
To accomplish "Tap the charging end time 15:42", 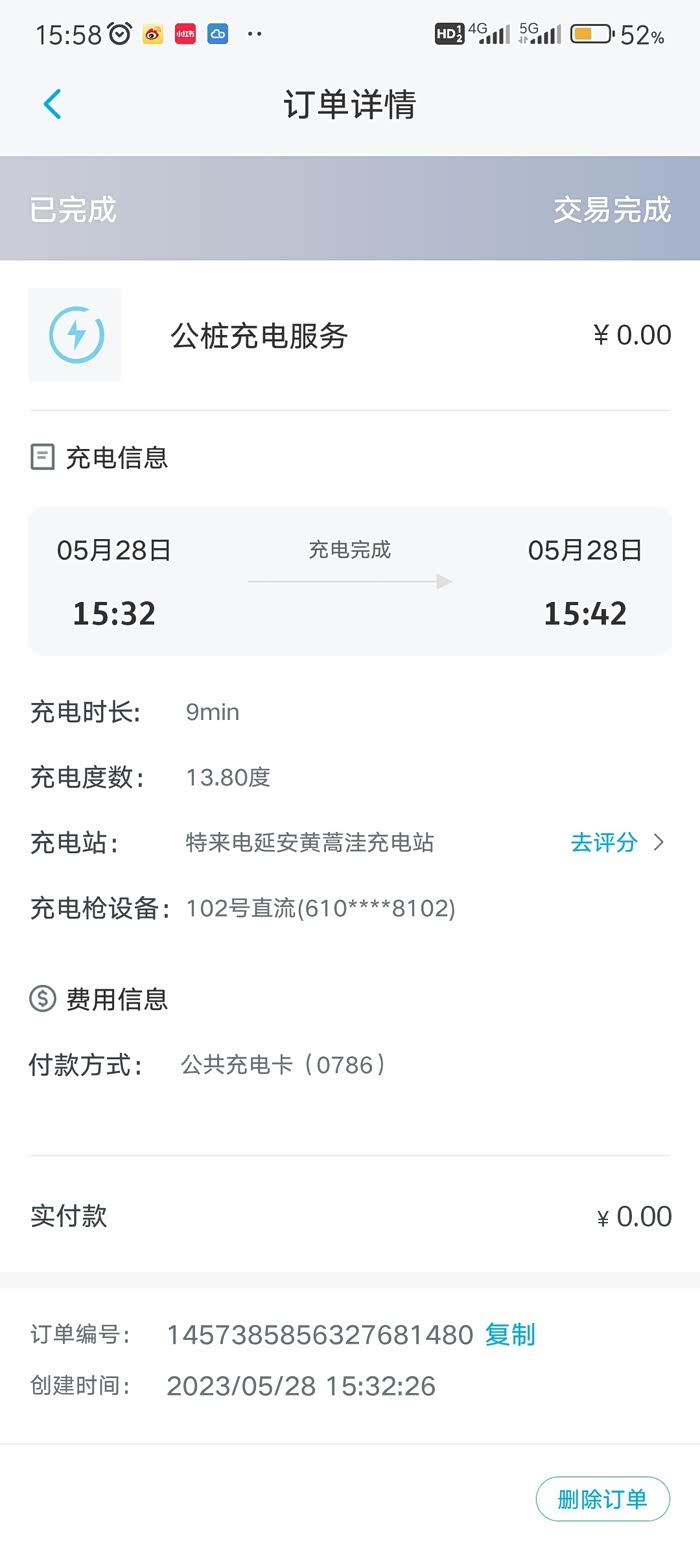I will (x=585, y=613).
